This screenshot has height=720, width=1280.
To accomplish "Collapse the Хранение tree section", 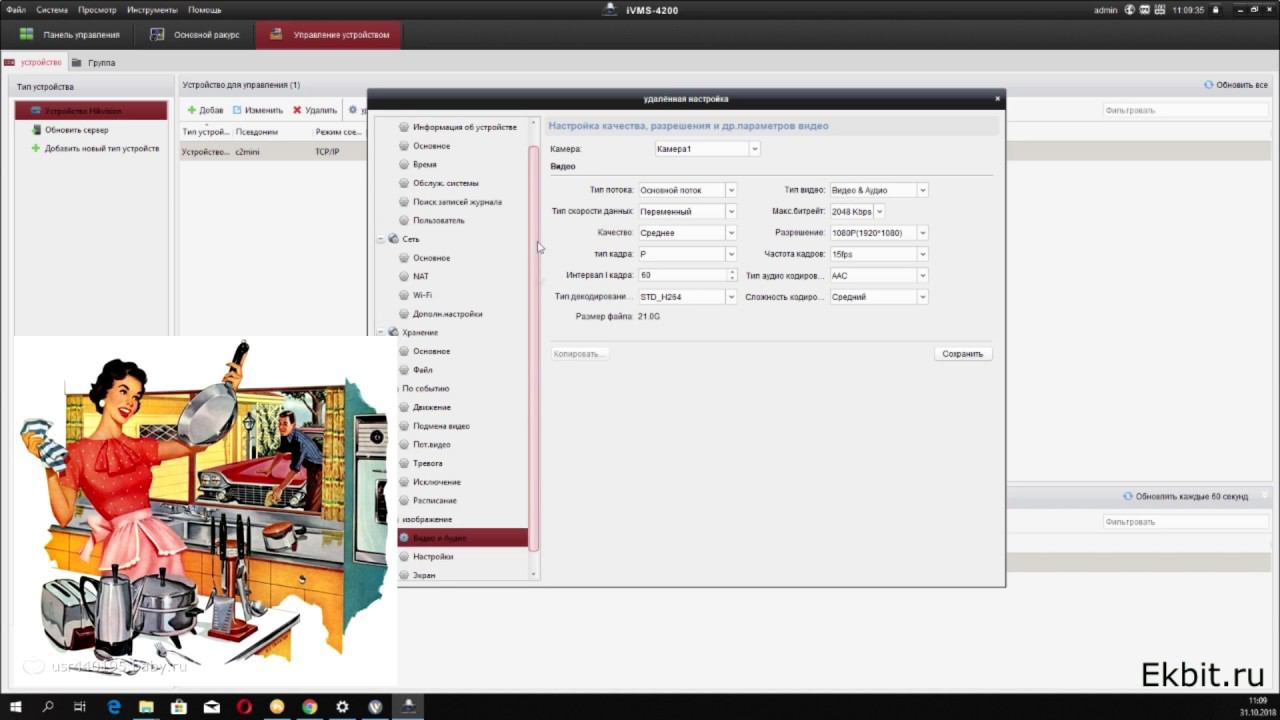I will pyautogui.click(x=380, y=332).
